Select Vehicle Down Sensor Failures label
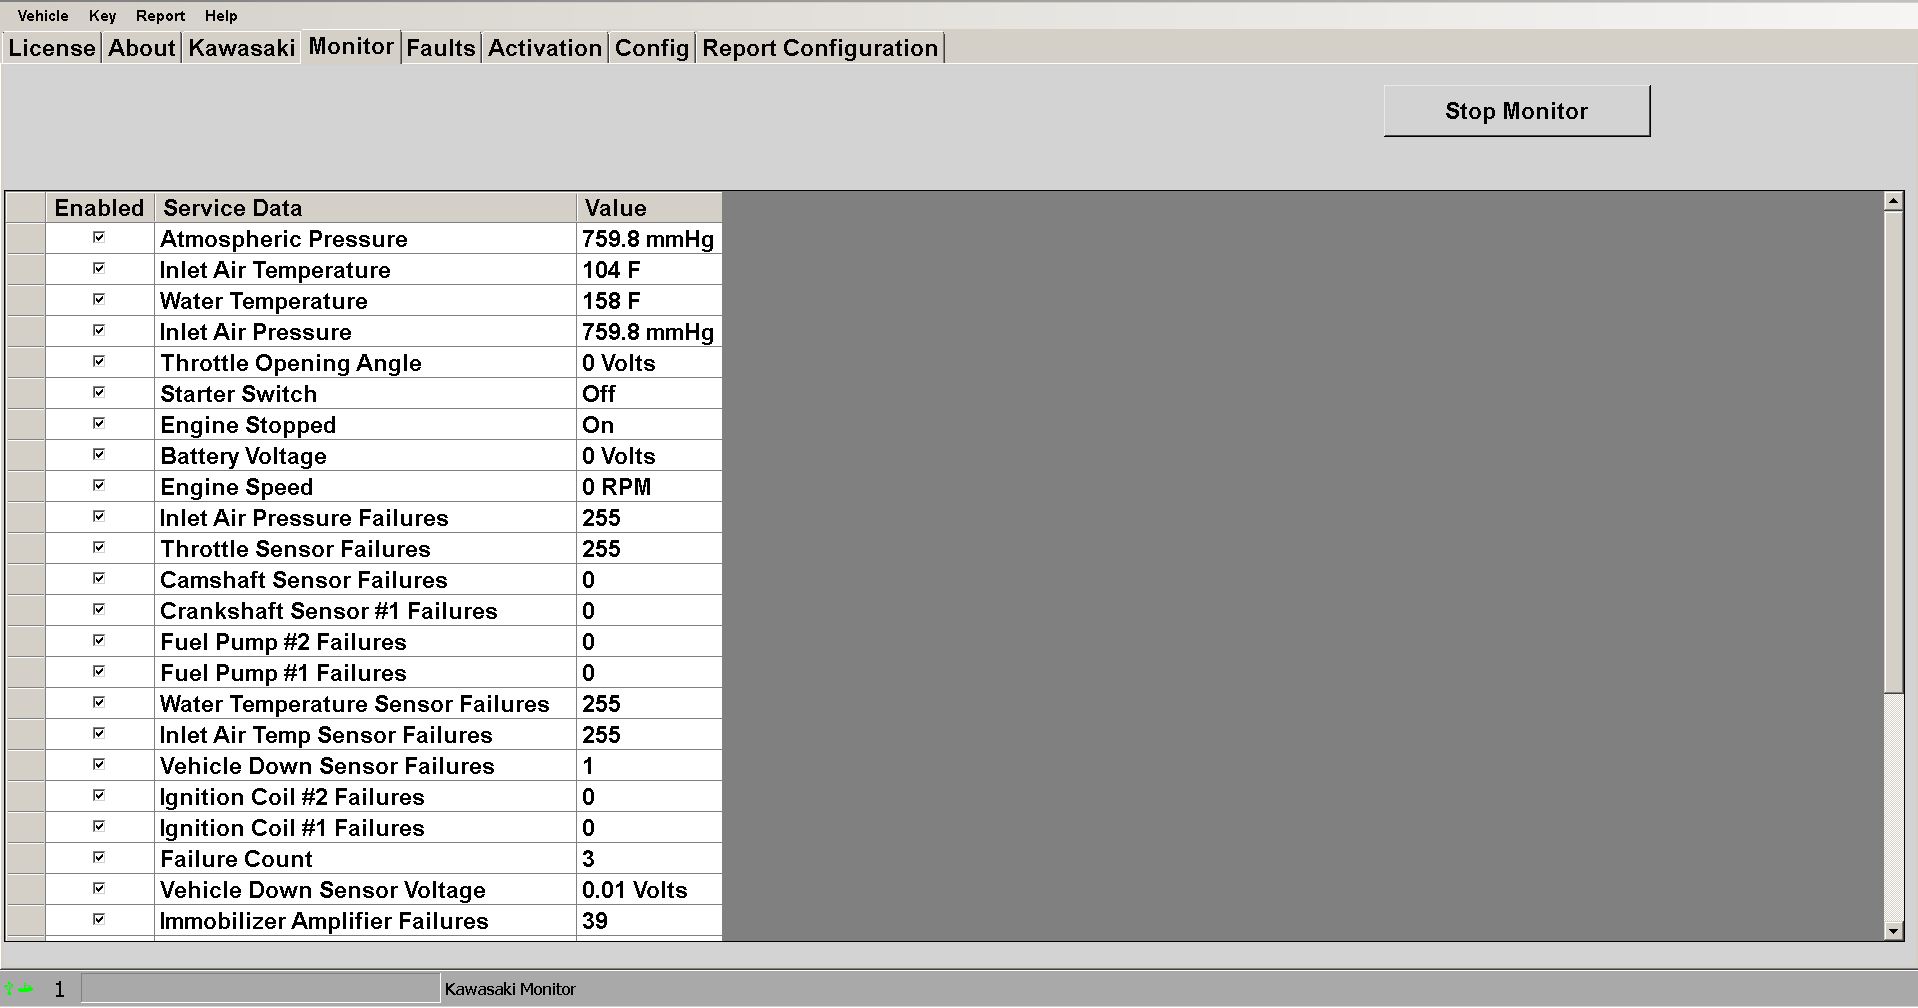 point(327,766)
